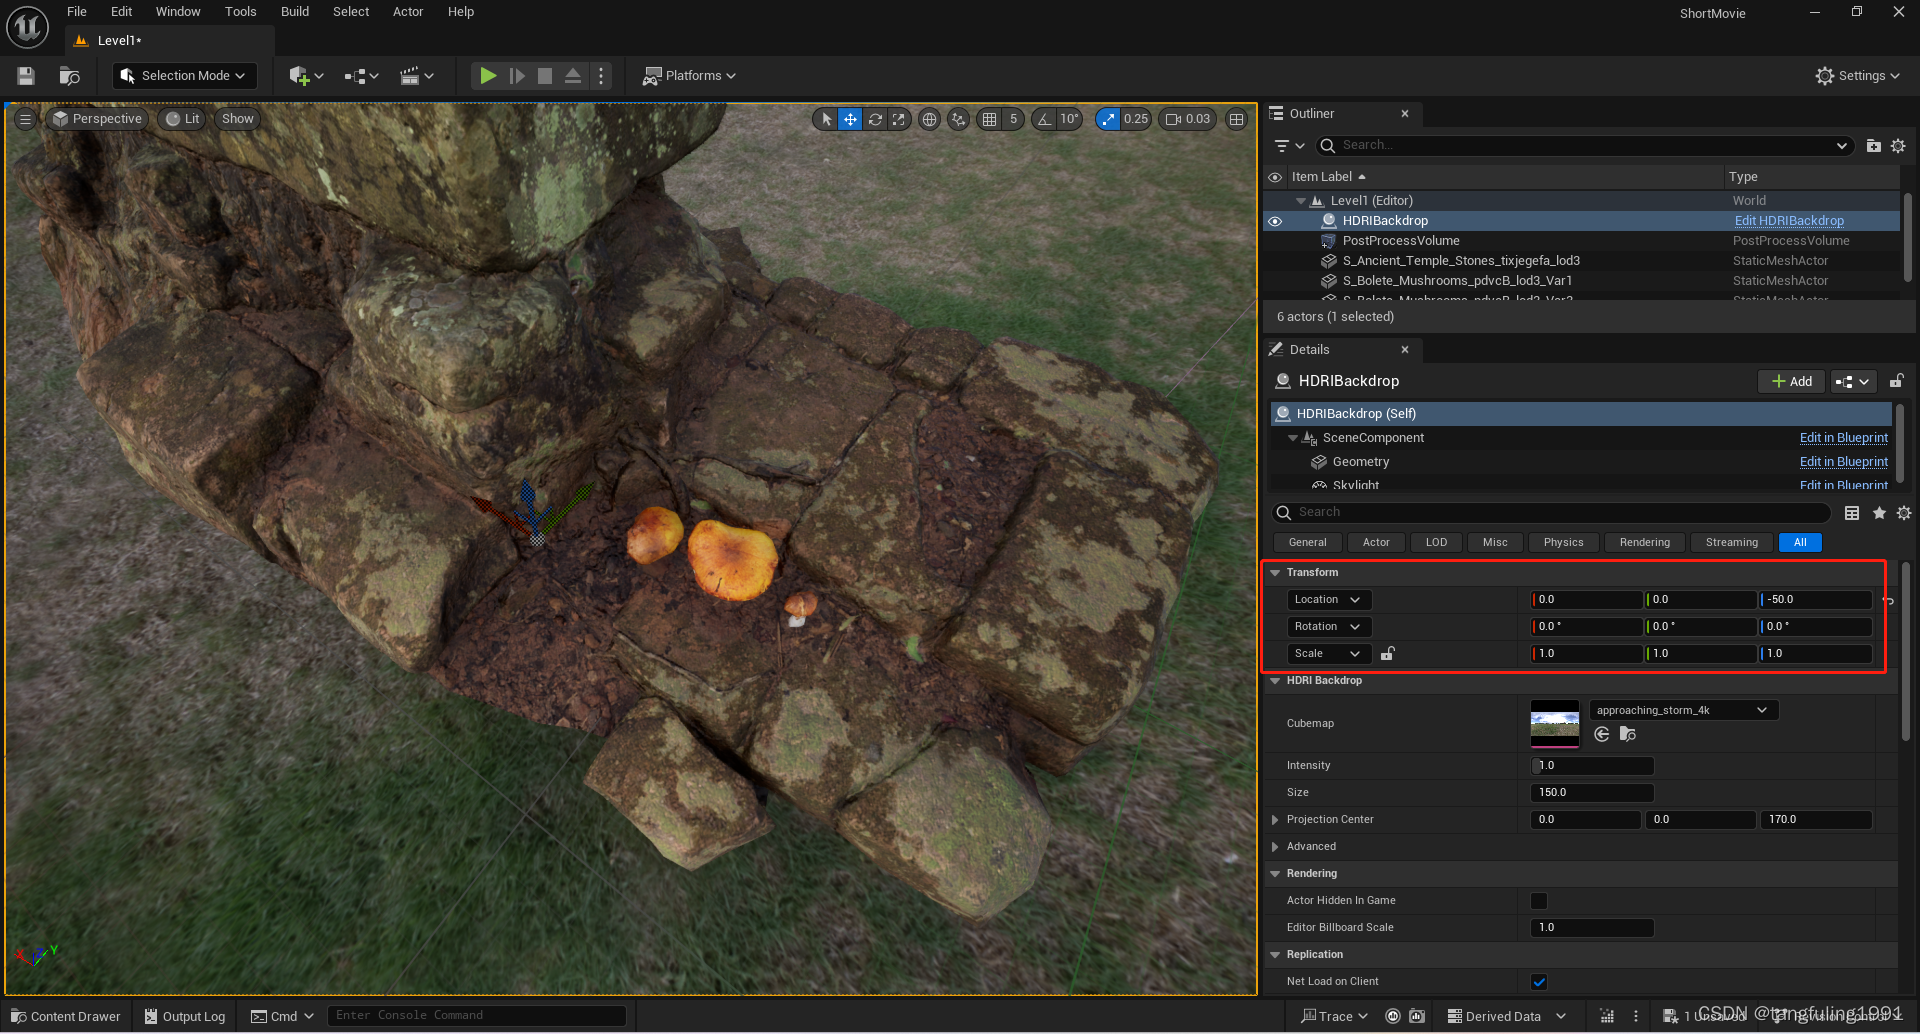1920x1034 pixels.
Task: Toggle rotation snapping angle icon
Action: [1044, 119]
